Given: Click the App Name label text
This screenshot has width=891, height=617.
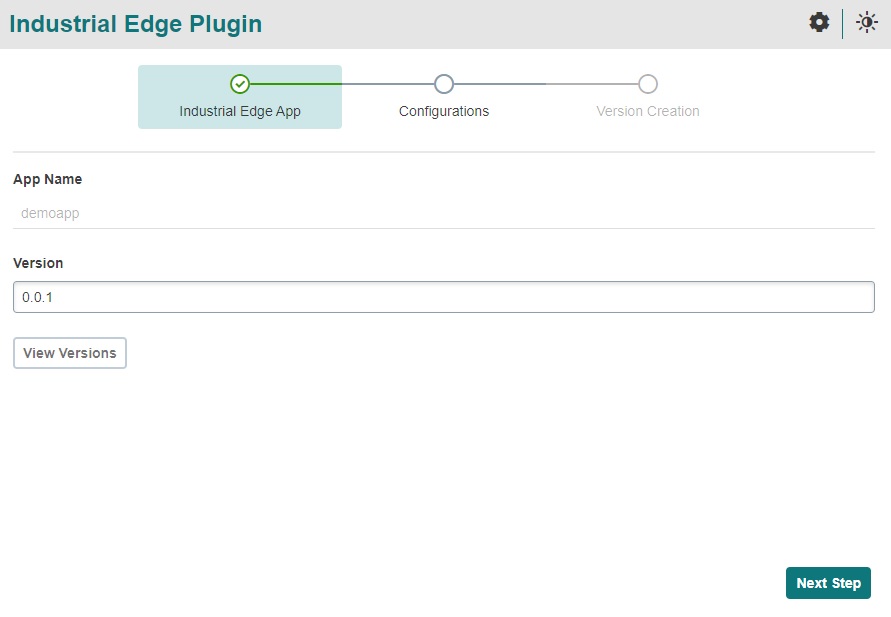Looking at the screenshot, I should pyautogui.click(x=48, y=179).
